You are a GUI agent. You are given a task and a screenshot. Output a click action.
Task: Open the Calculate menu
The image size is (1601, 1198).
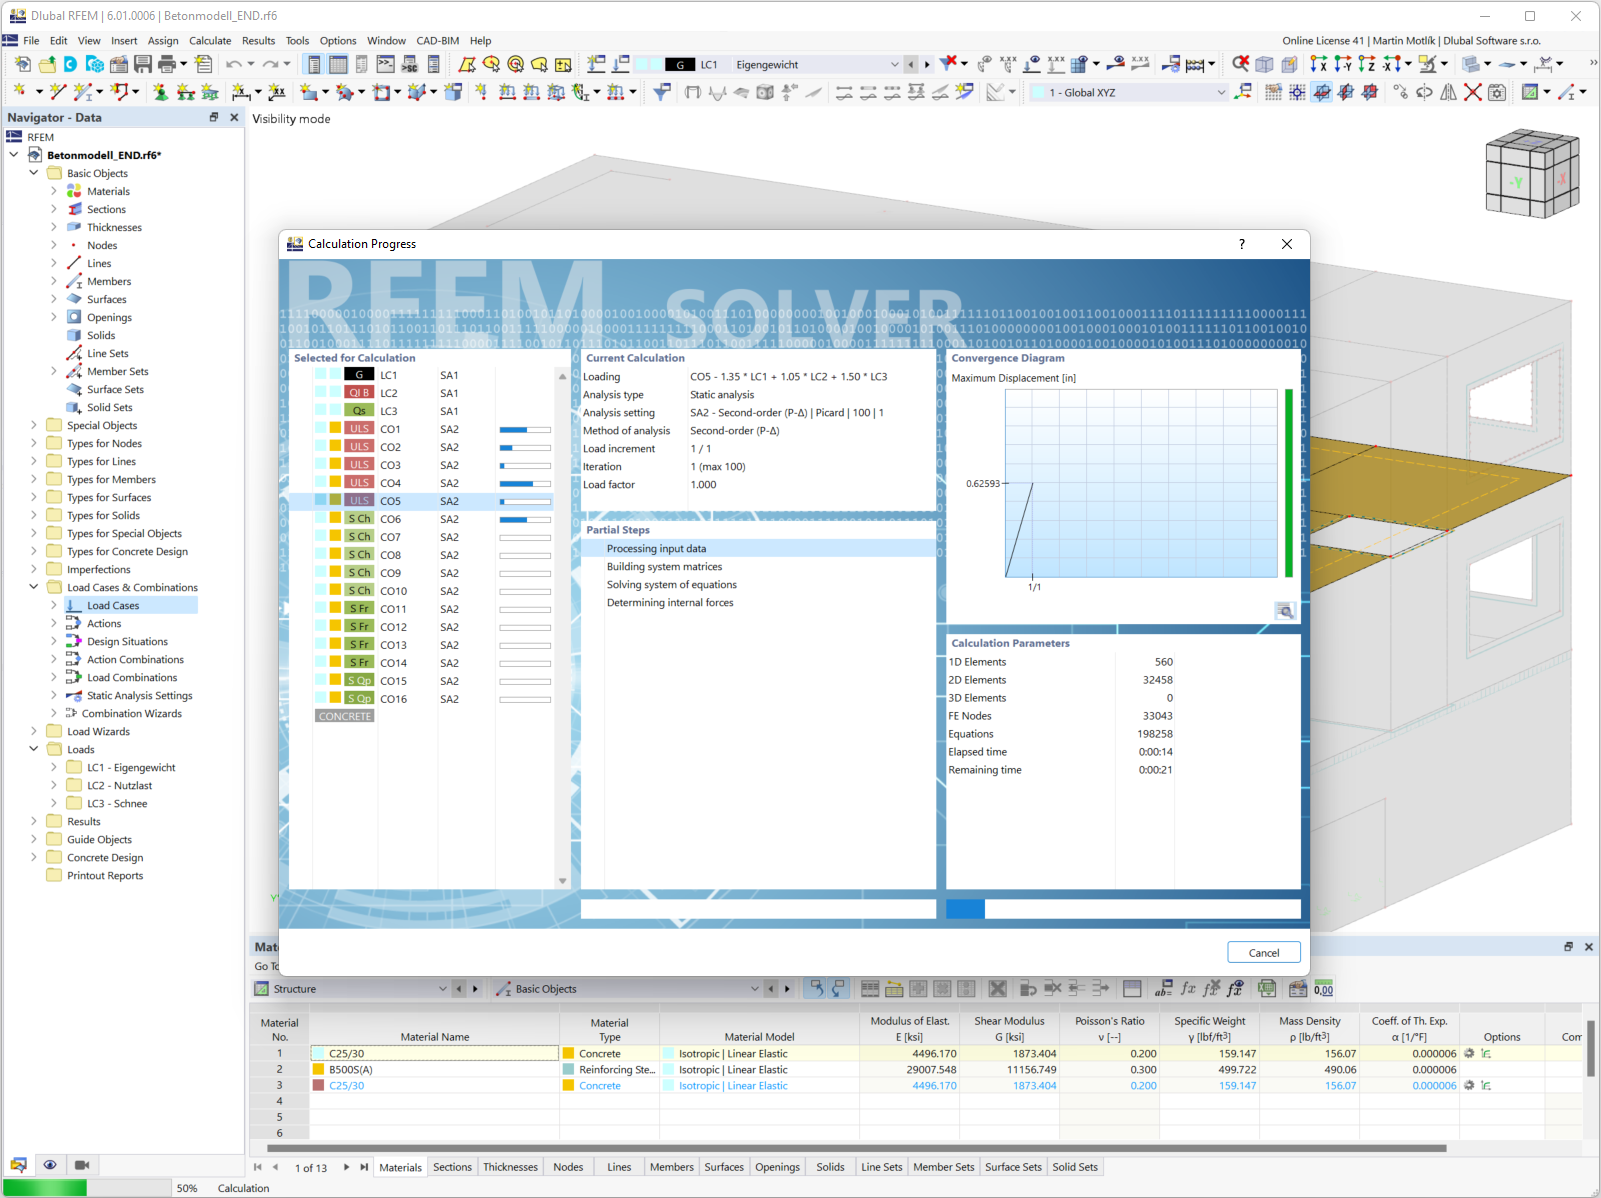(210, 40)
